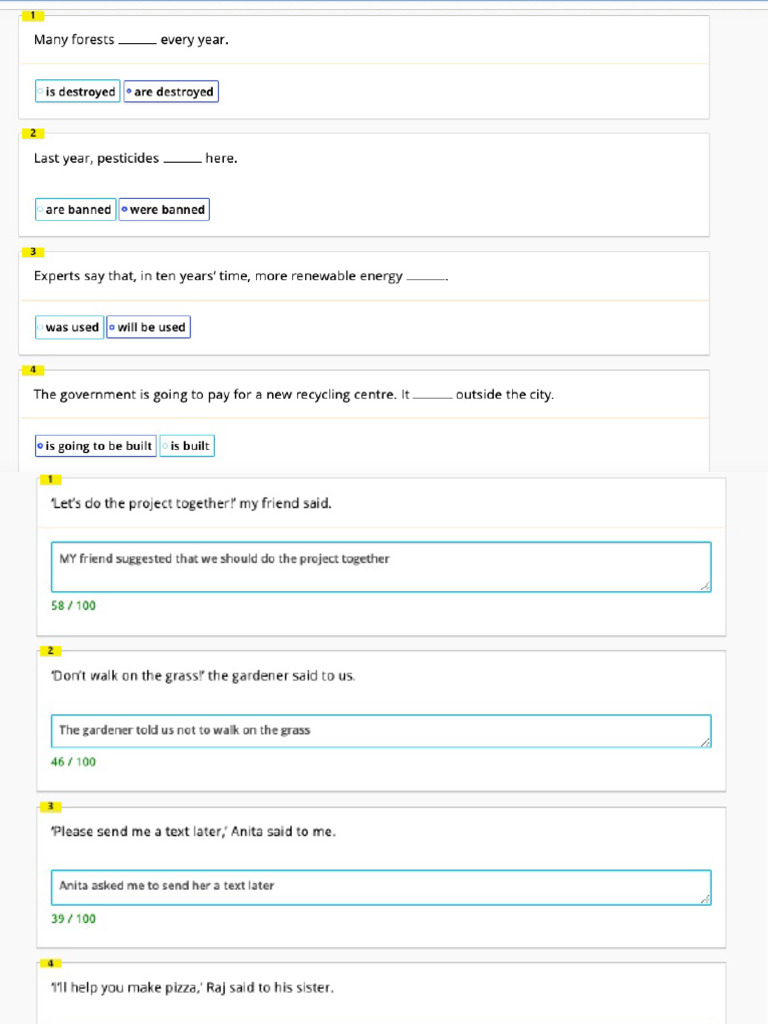Choose the 'was used' option
Image resolution: width=768 pixels, height=1024 pixels.
(x=69, y=327)
